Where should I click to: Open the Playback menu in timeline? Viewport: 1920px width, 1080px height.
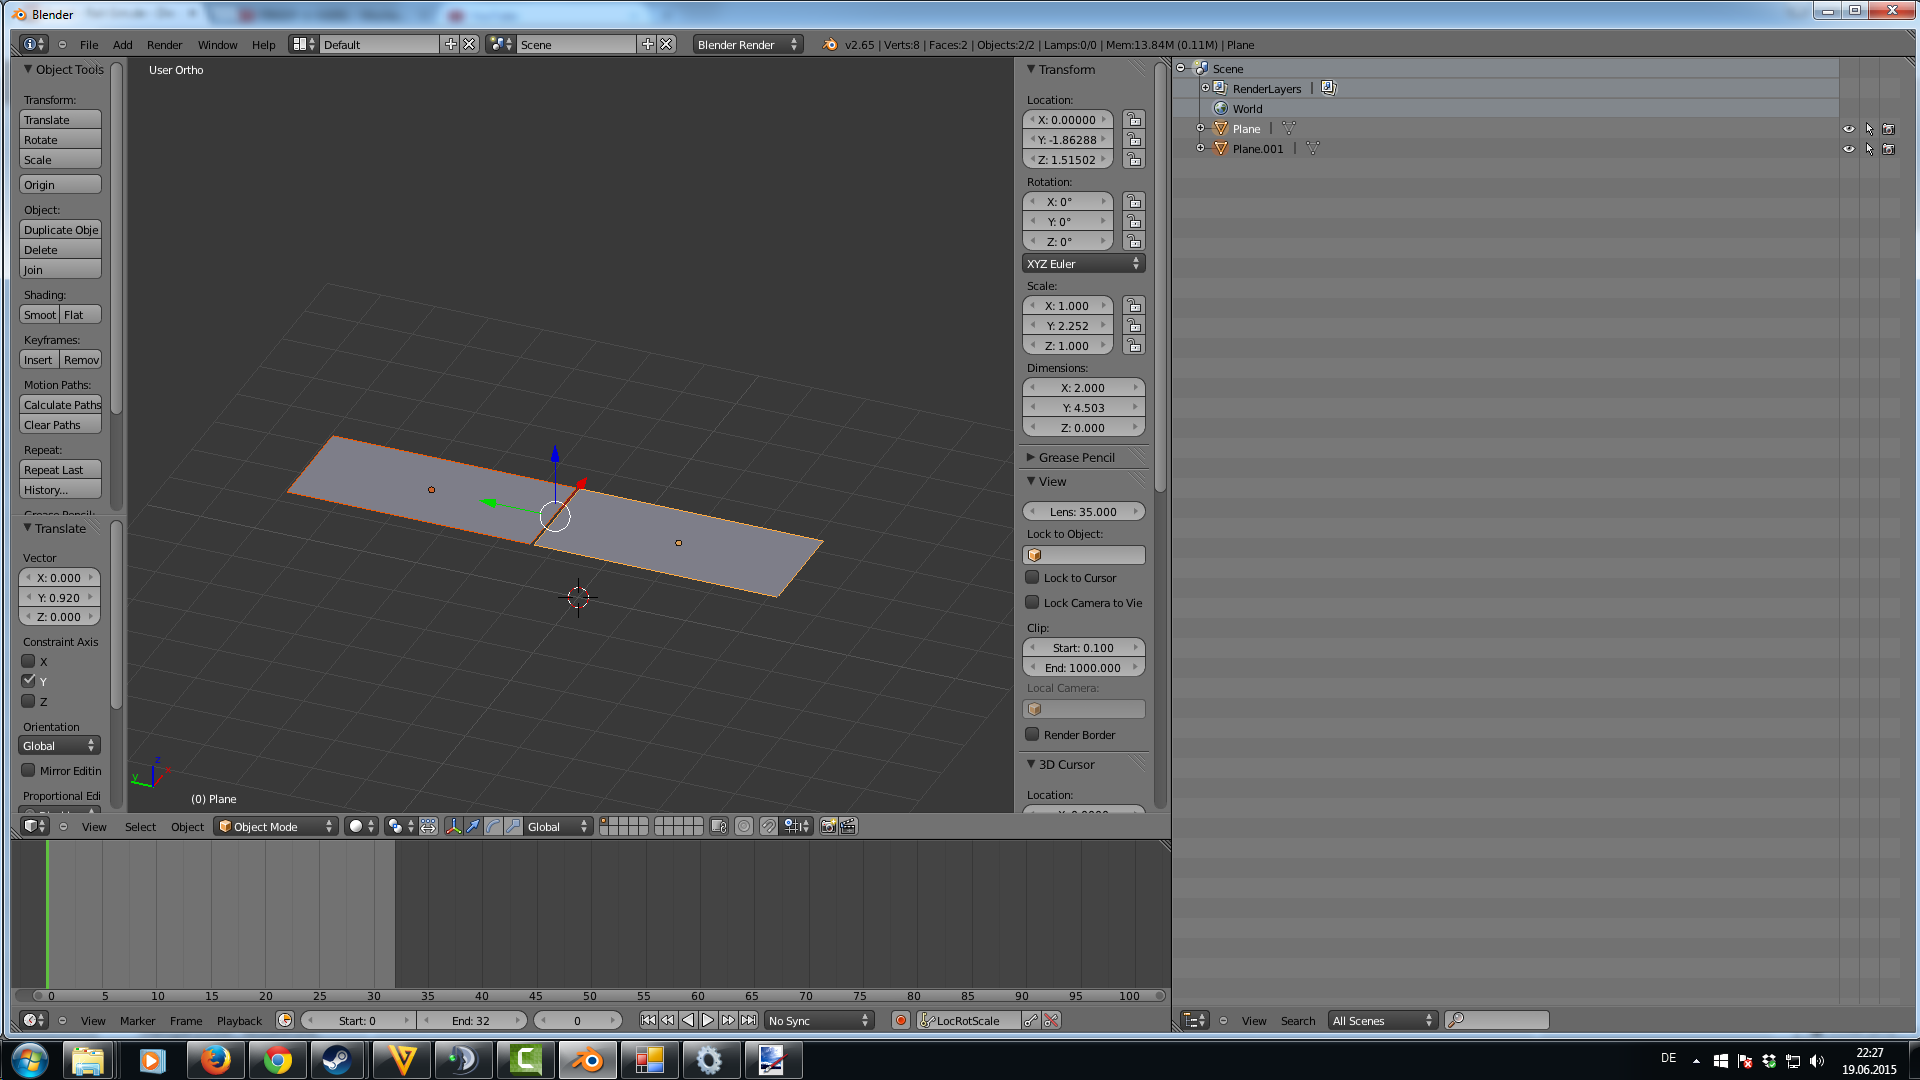click(239, 1021)
